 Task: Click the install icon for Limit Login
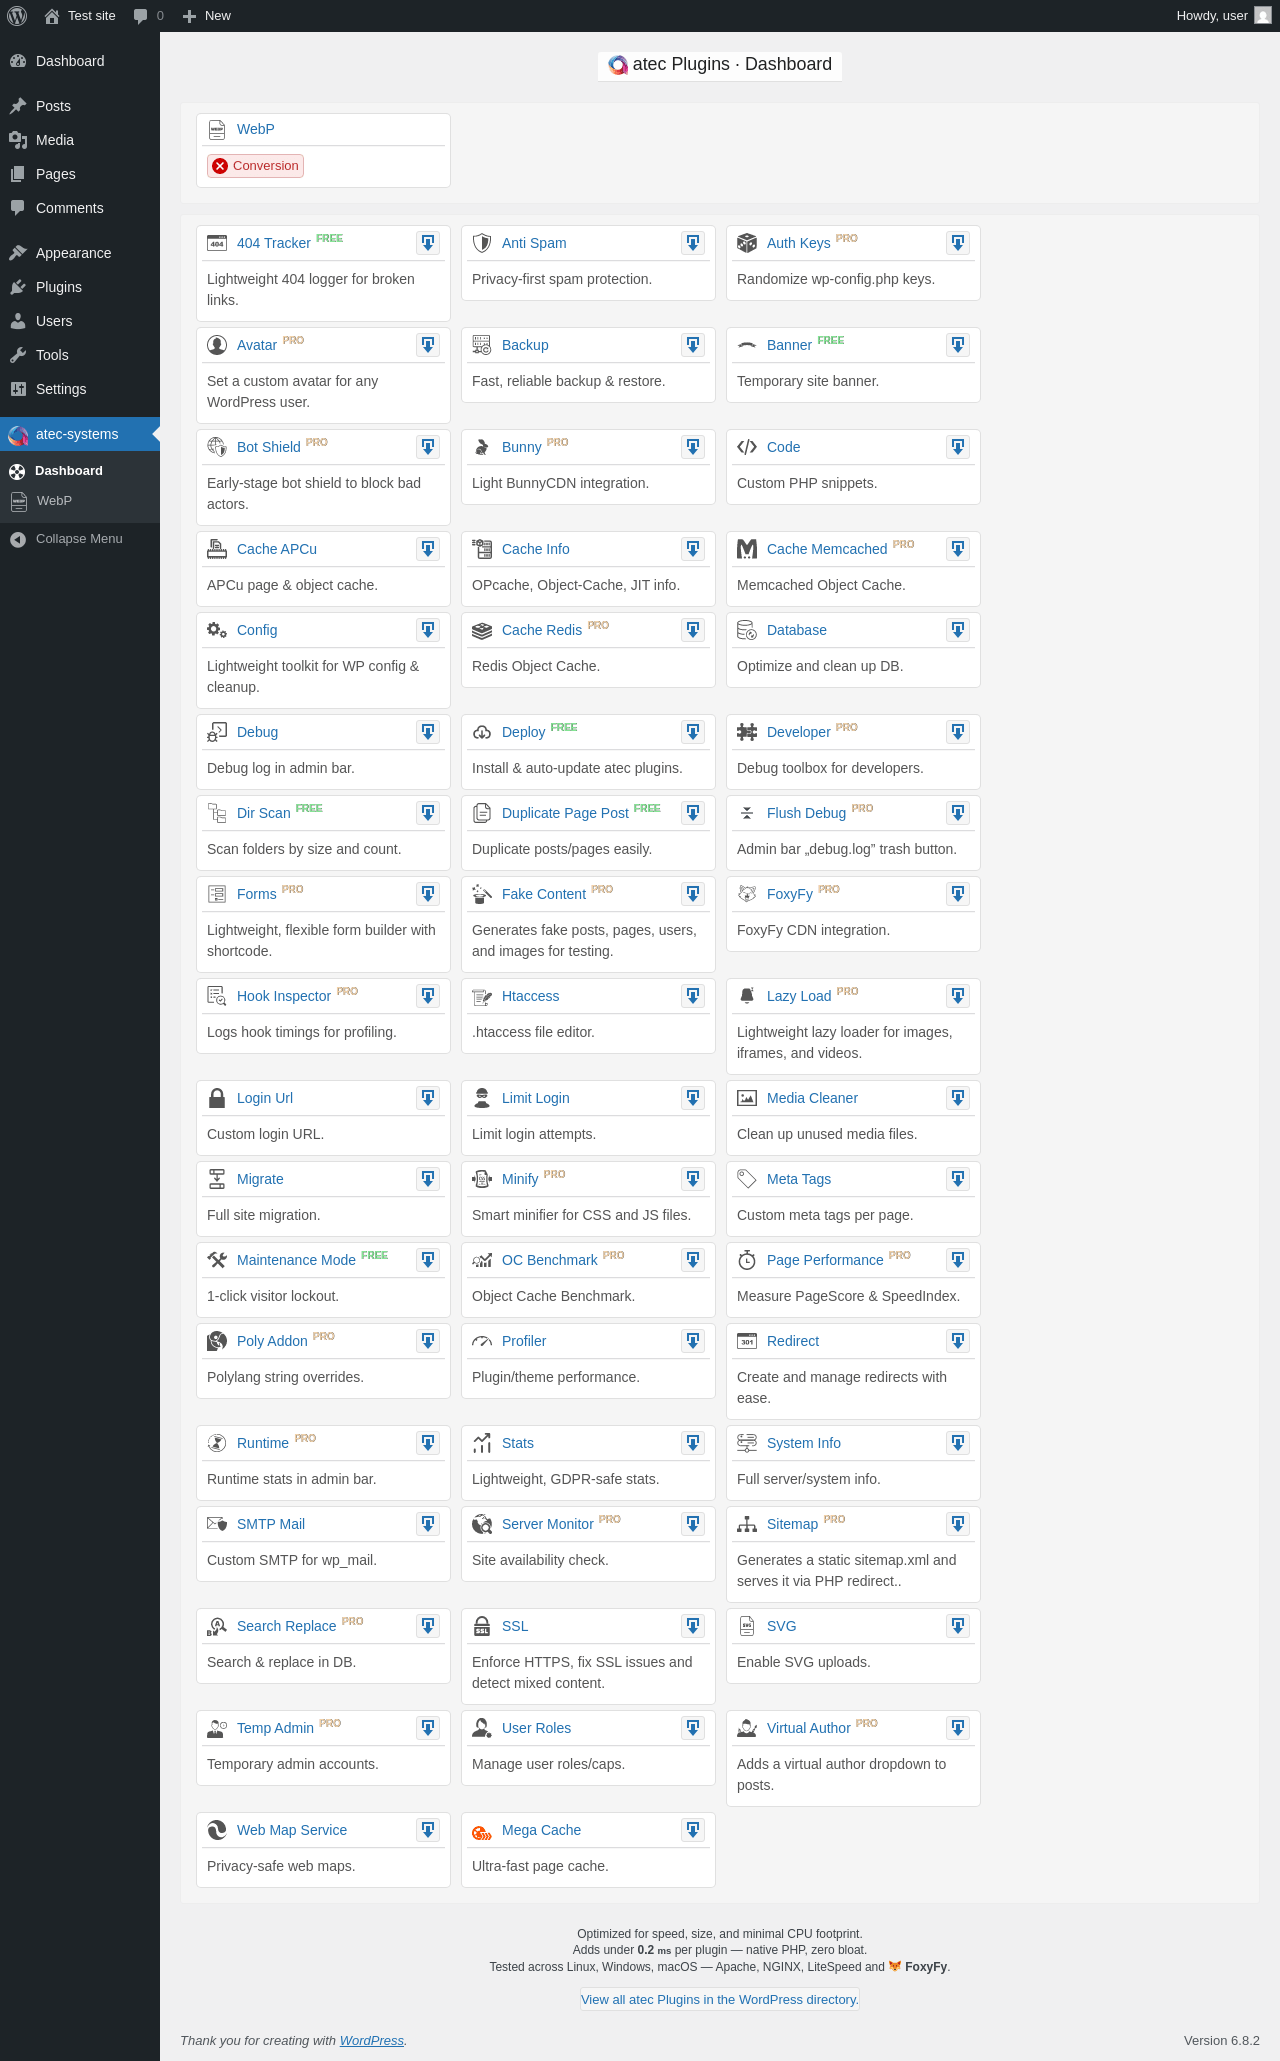click(693, 1098)
